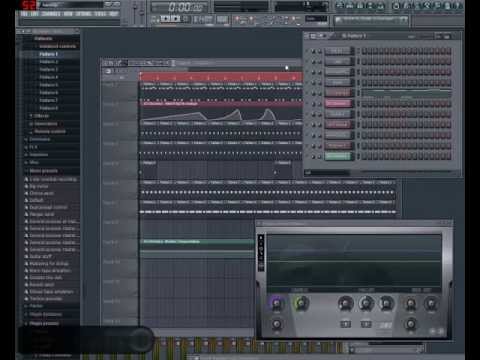Select Pattern 6 in the browser
This screenshot has height=360, width=480.
(49, 92)
